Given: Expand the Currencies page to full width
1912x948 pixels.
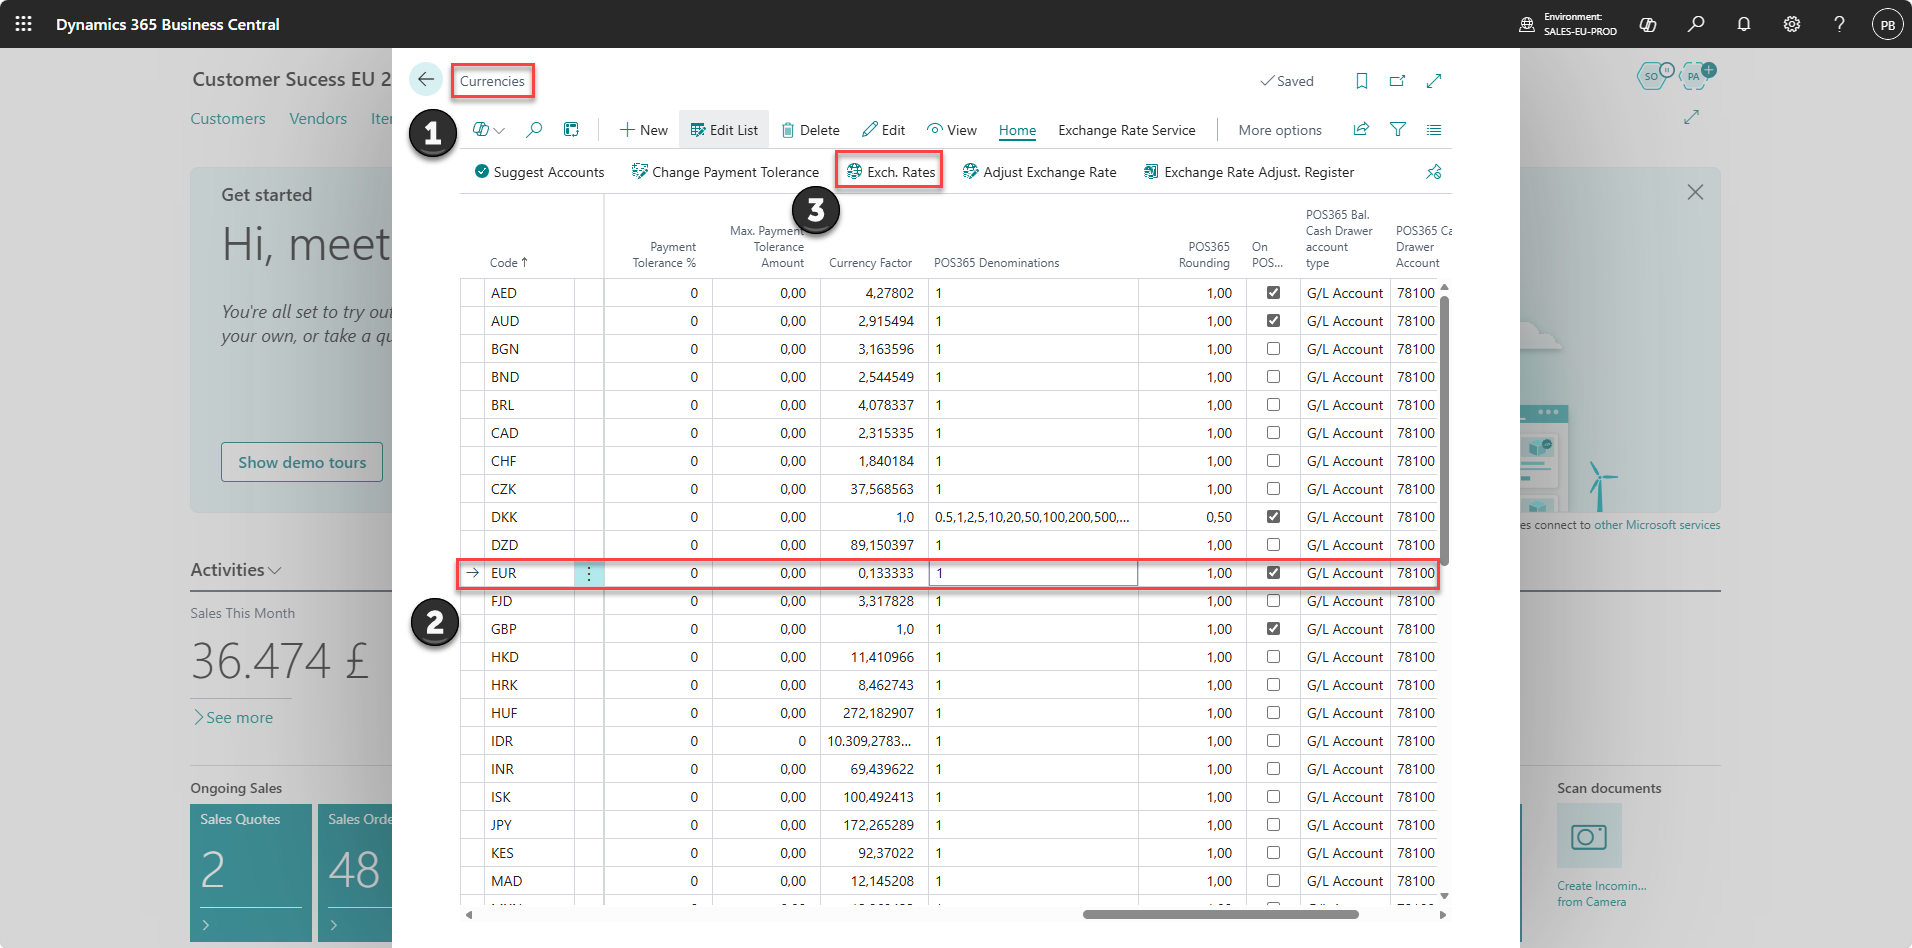Looking at the screenshot, I should 1434,81.
